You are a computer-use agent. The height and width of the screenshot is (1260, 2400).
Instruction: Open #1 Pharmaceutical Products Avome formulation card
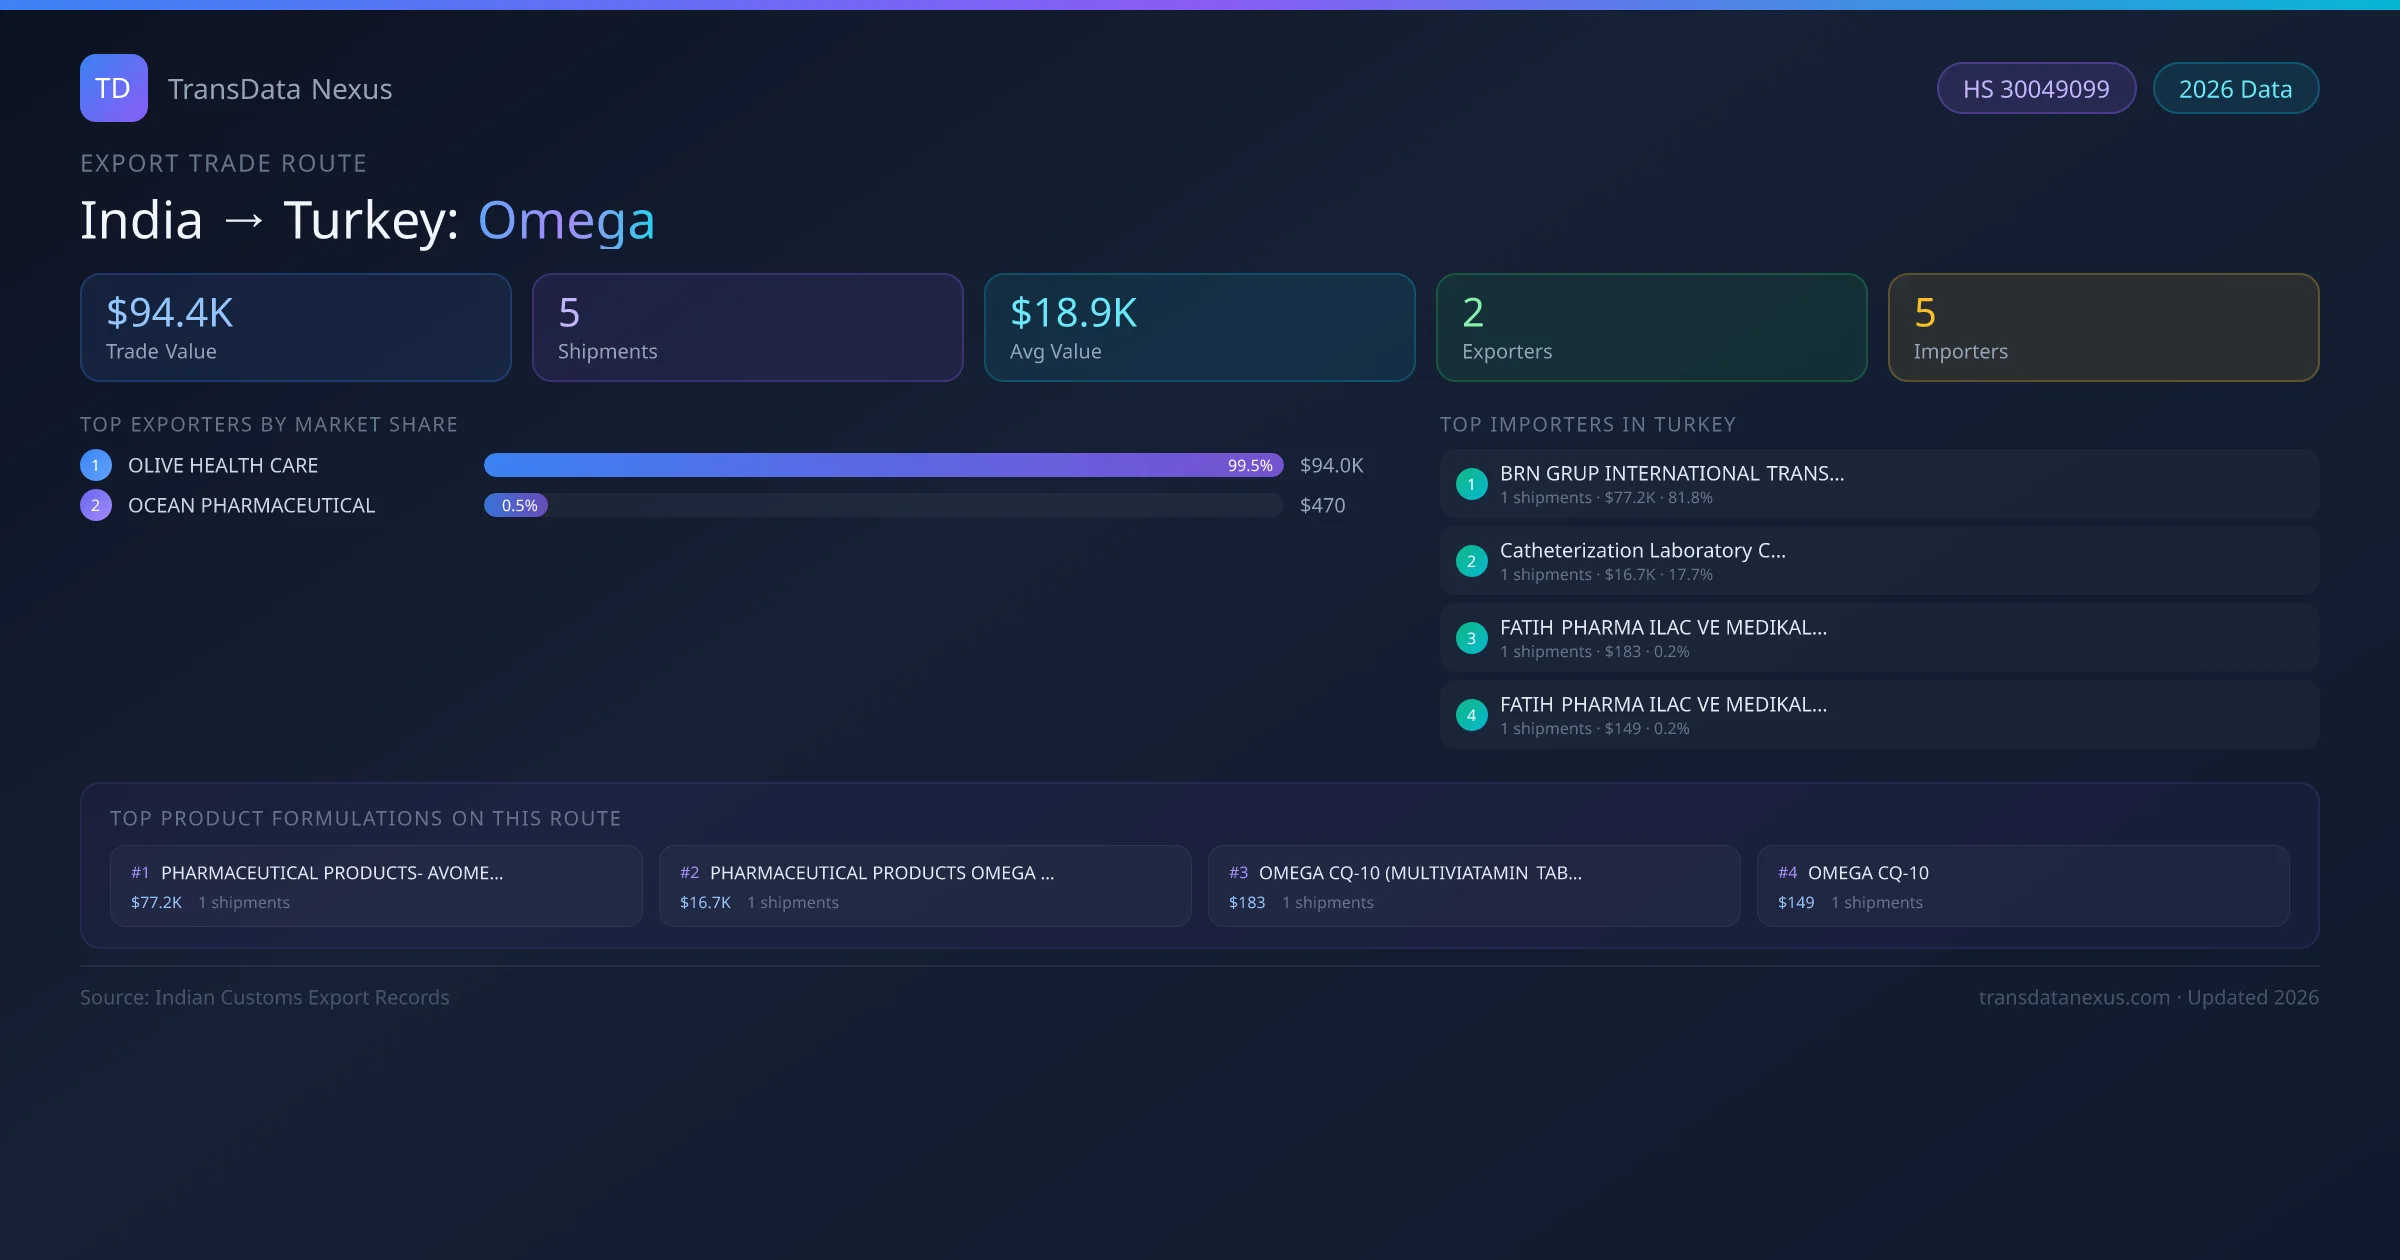(376, 886)
